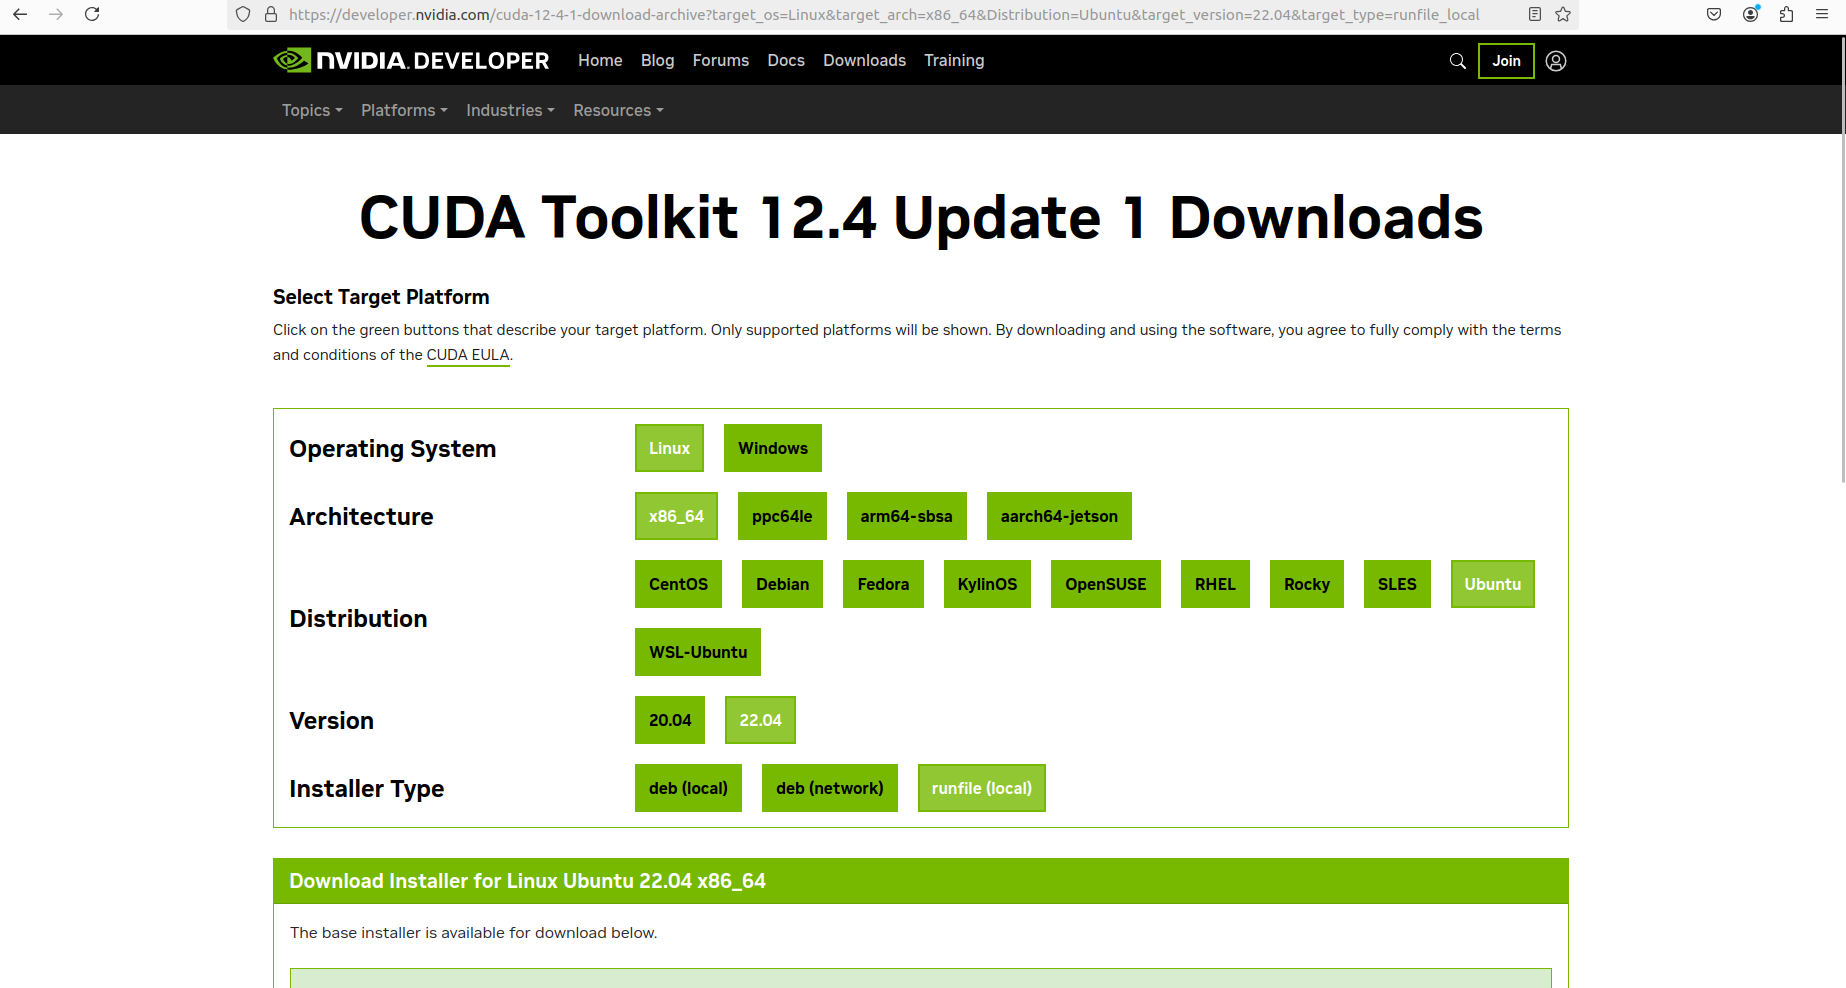Select Windows operating system
The image size is (1846, 988).
click(x=773, y=448)
